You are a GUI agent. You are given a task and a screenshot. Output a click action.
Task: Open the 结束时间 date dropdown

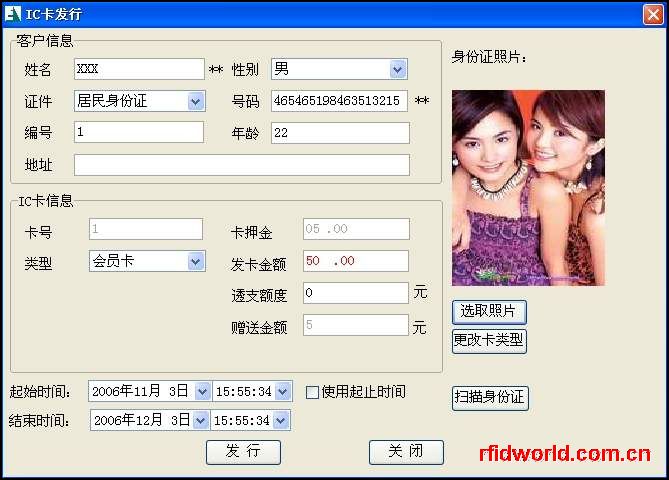(201, 421)
